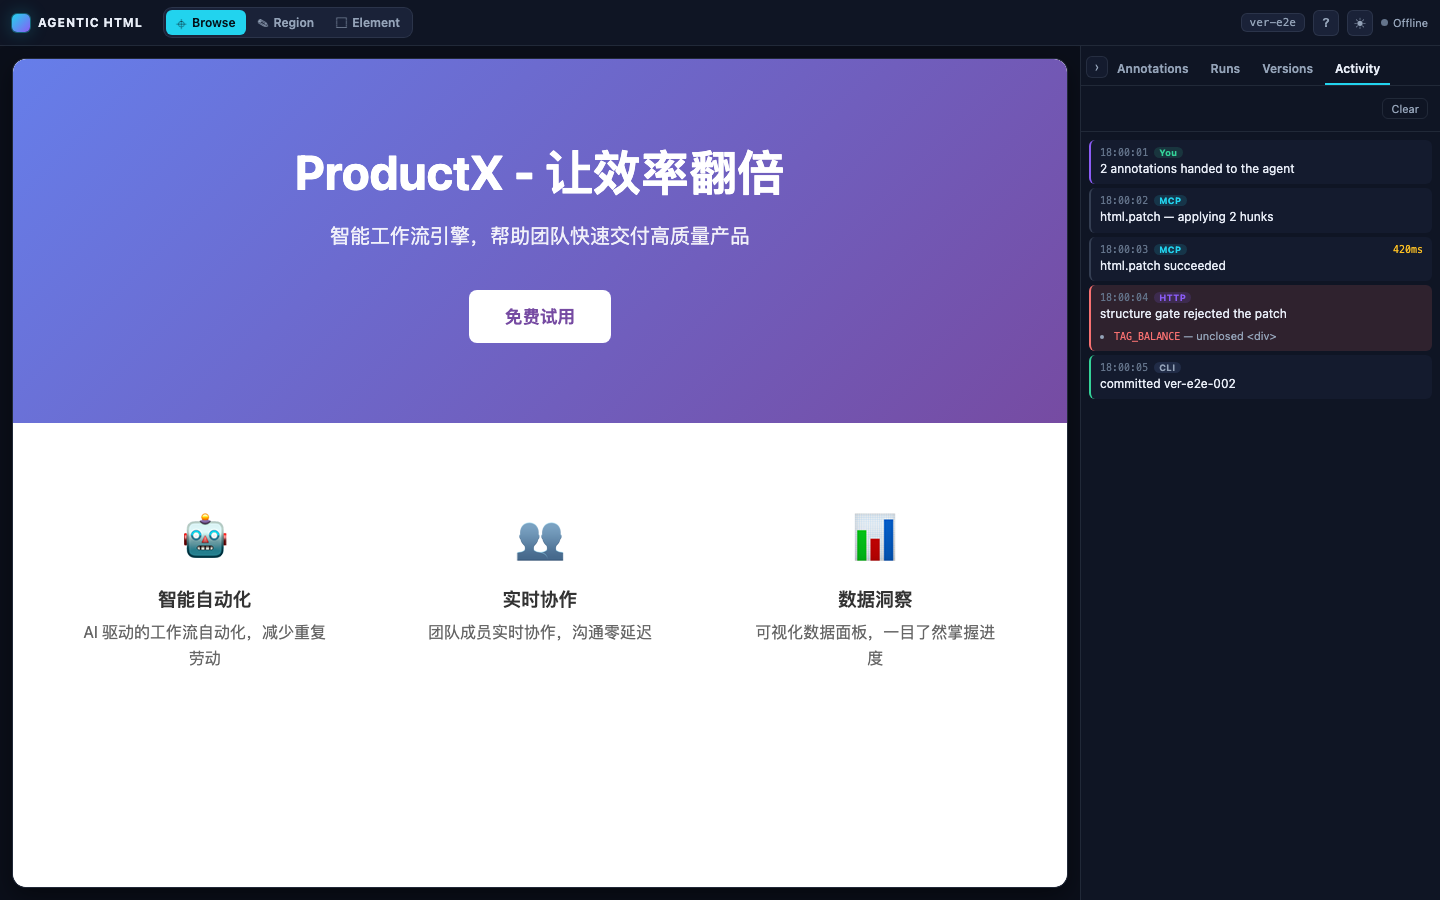Click the bar chart icon

[x=875, y=537]
